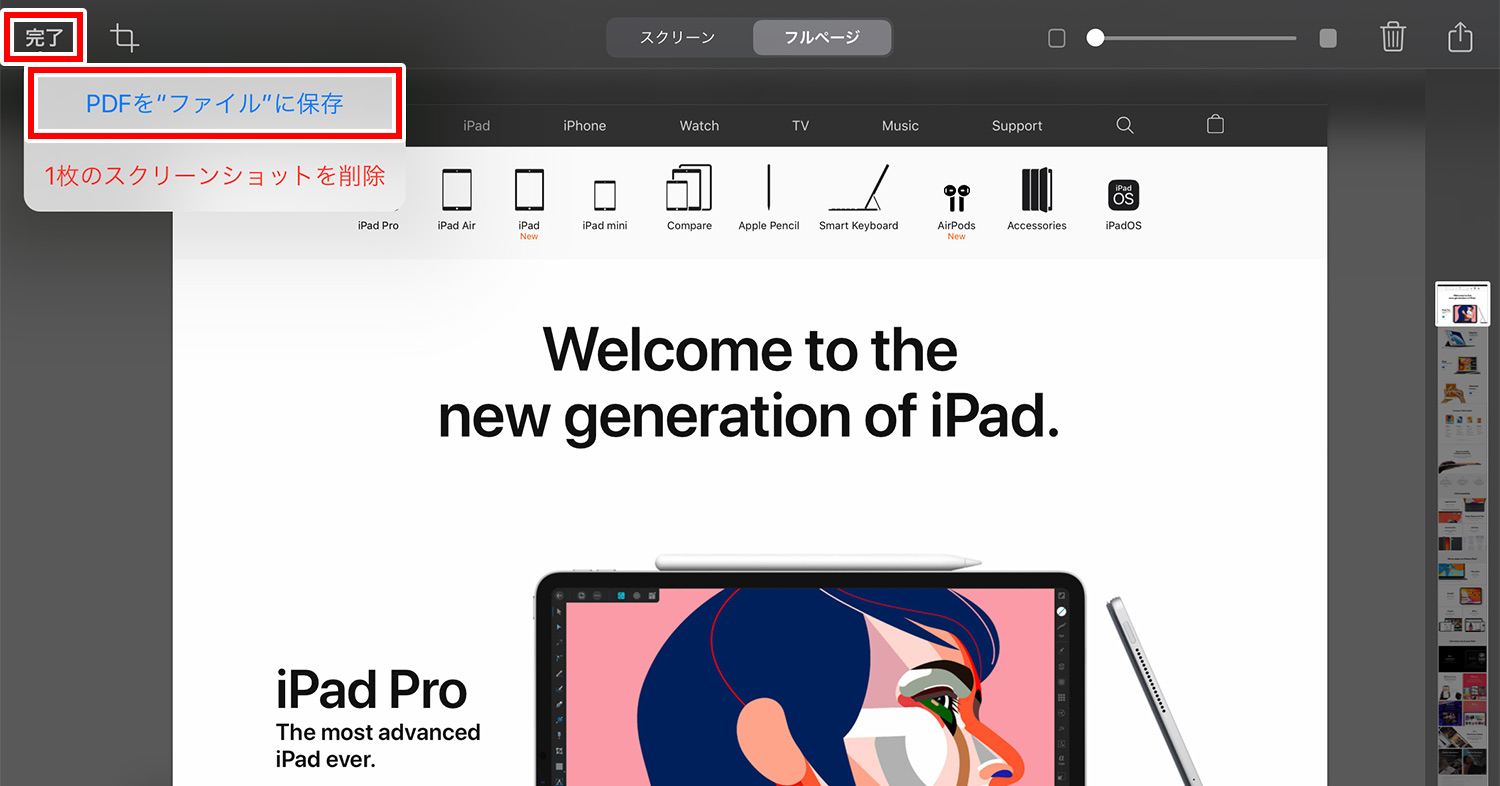Screen dimensions: 1500x786
Task: Switch to the スクリーン tab
Action: [x=678, y=38]
